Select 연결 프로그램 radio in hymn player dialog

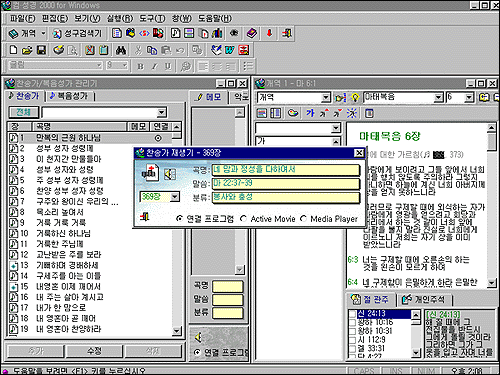(x=179, y=219)
